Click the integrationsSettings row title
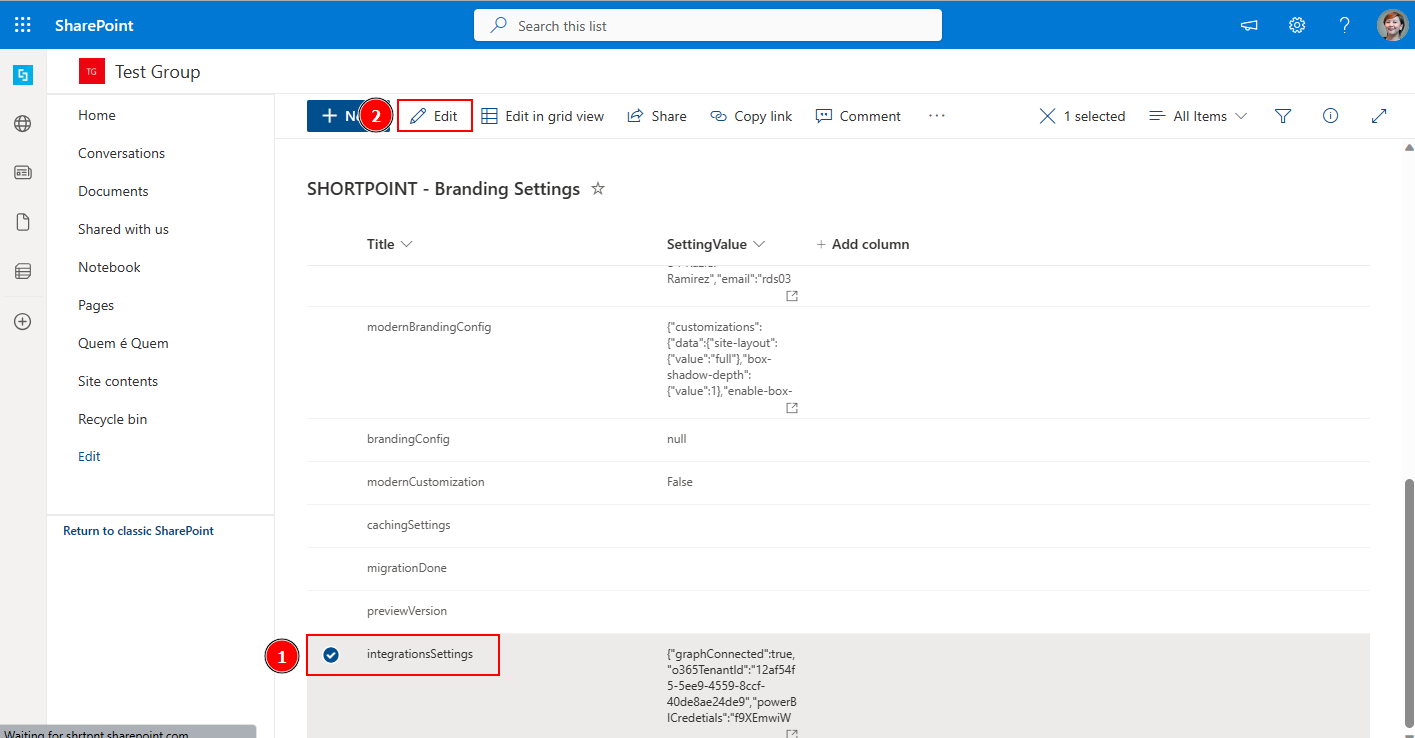The height and width of the screenshot is (738, 1415). pyautogui.click(x=420, y=654)
